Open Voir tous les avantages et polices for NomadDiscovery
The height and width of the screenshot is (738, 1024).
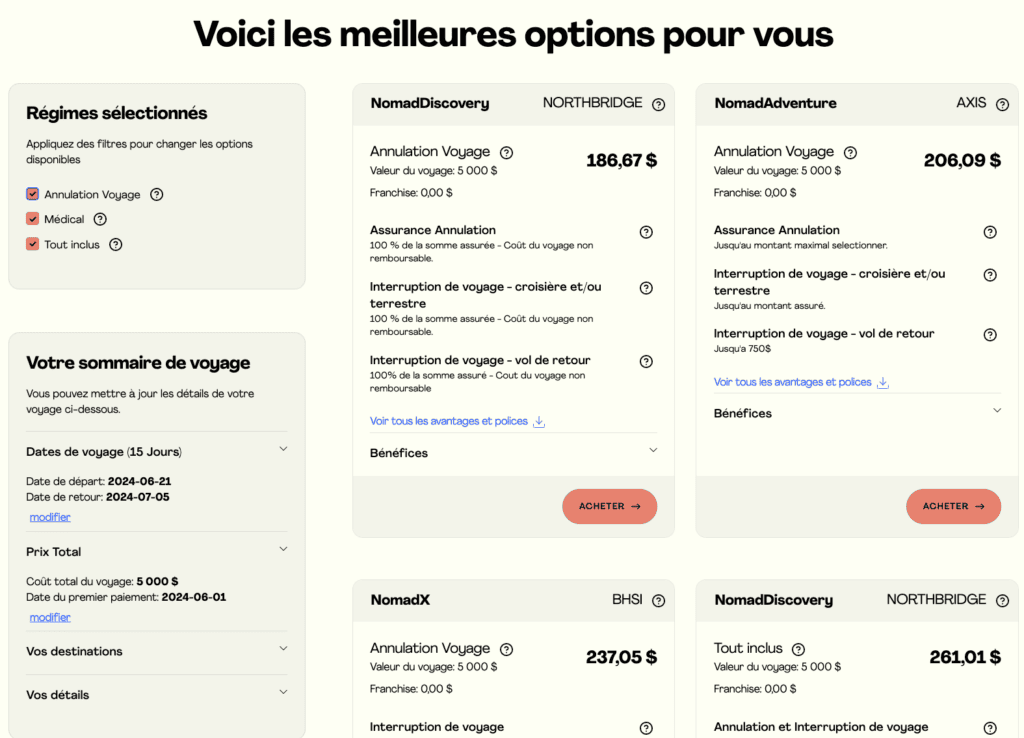(448, 421)
